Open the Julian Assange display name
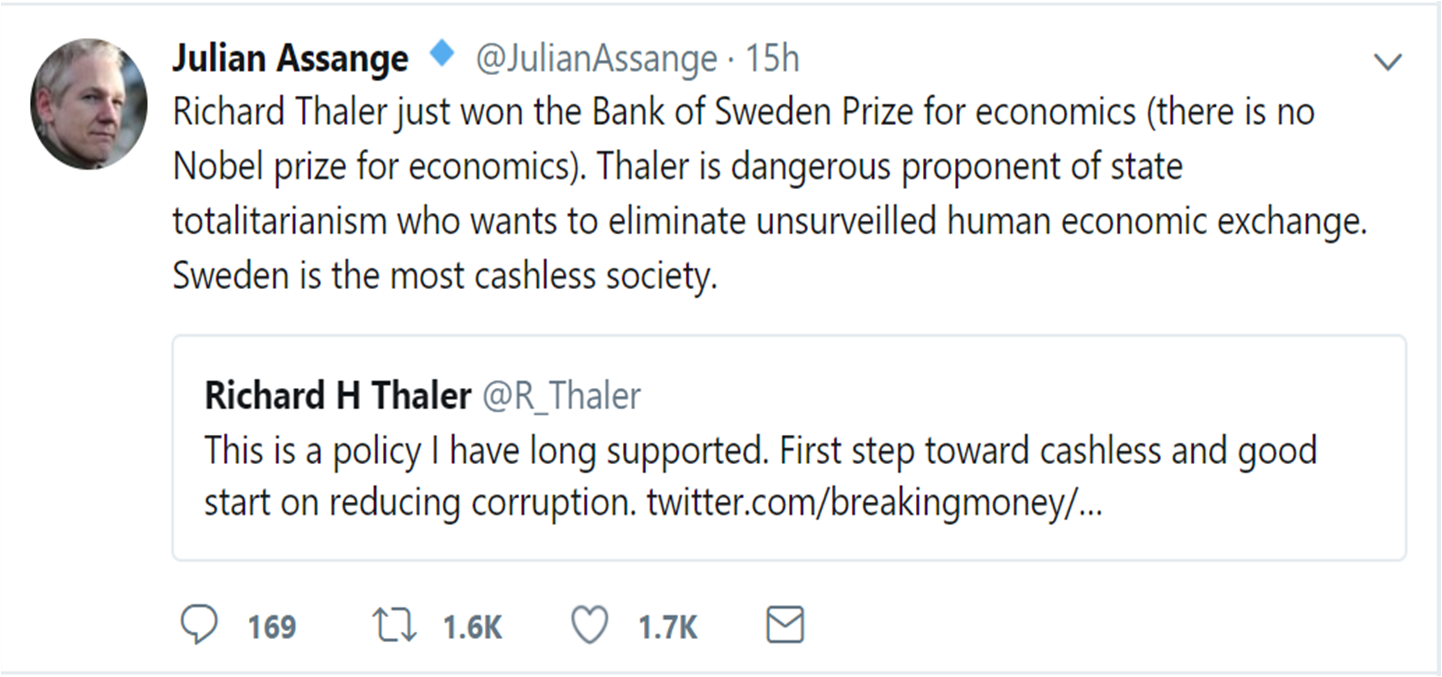Image resolution: width=1442 pixels, height=677 pixels. click(x=290, y=59)
